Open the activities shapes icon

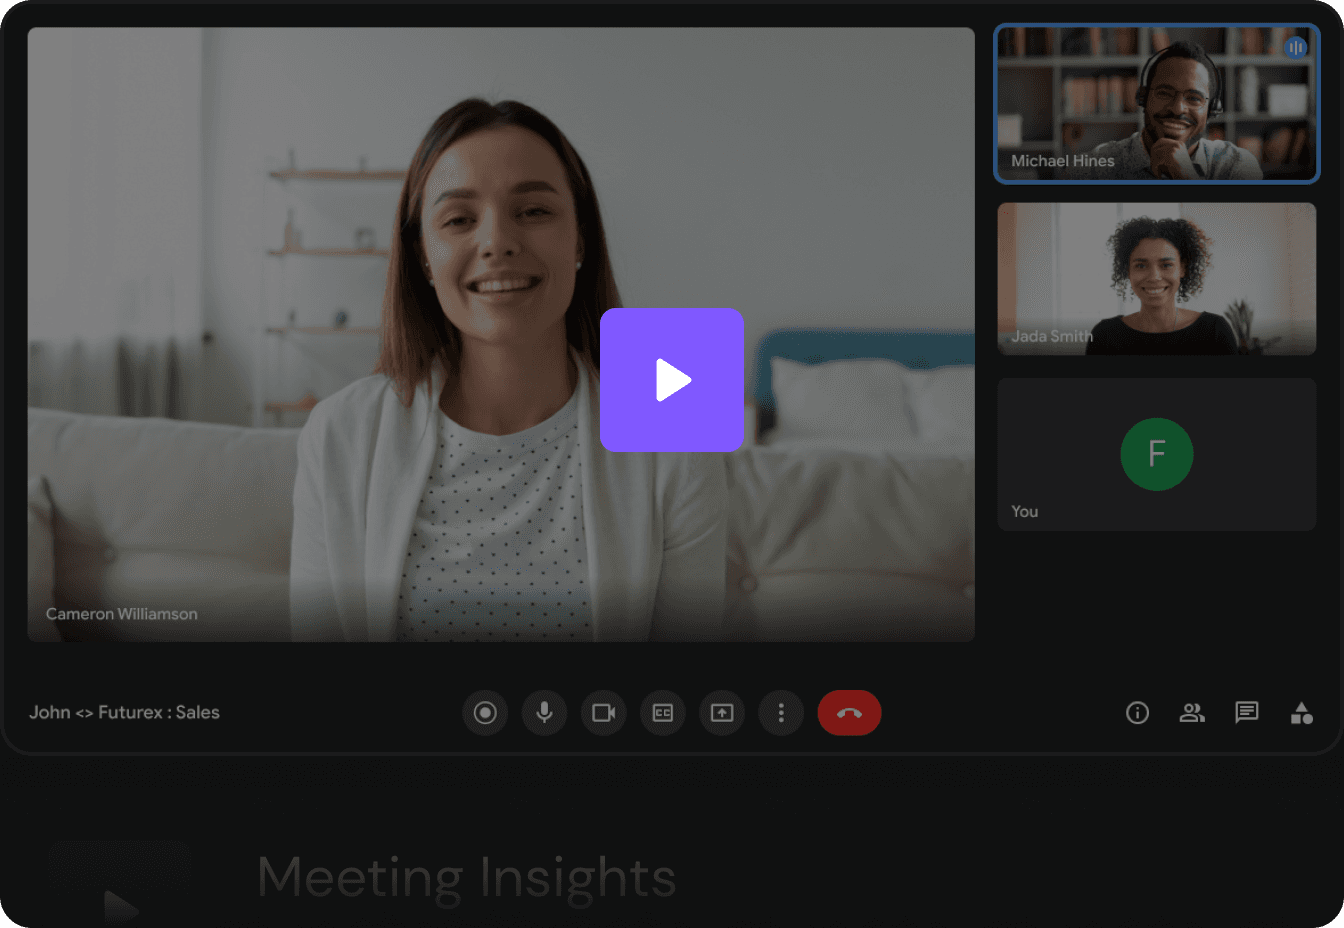(x=1301, y=713)
